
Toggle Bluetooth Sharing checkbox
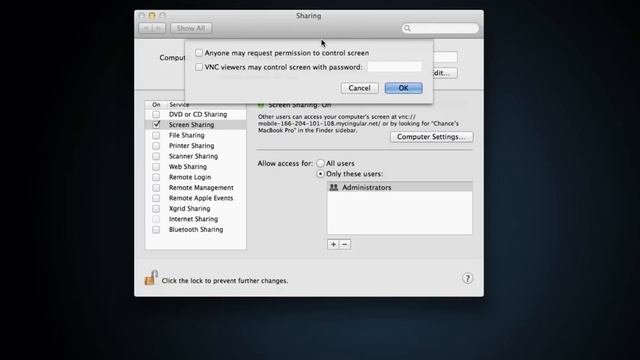156,230
